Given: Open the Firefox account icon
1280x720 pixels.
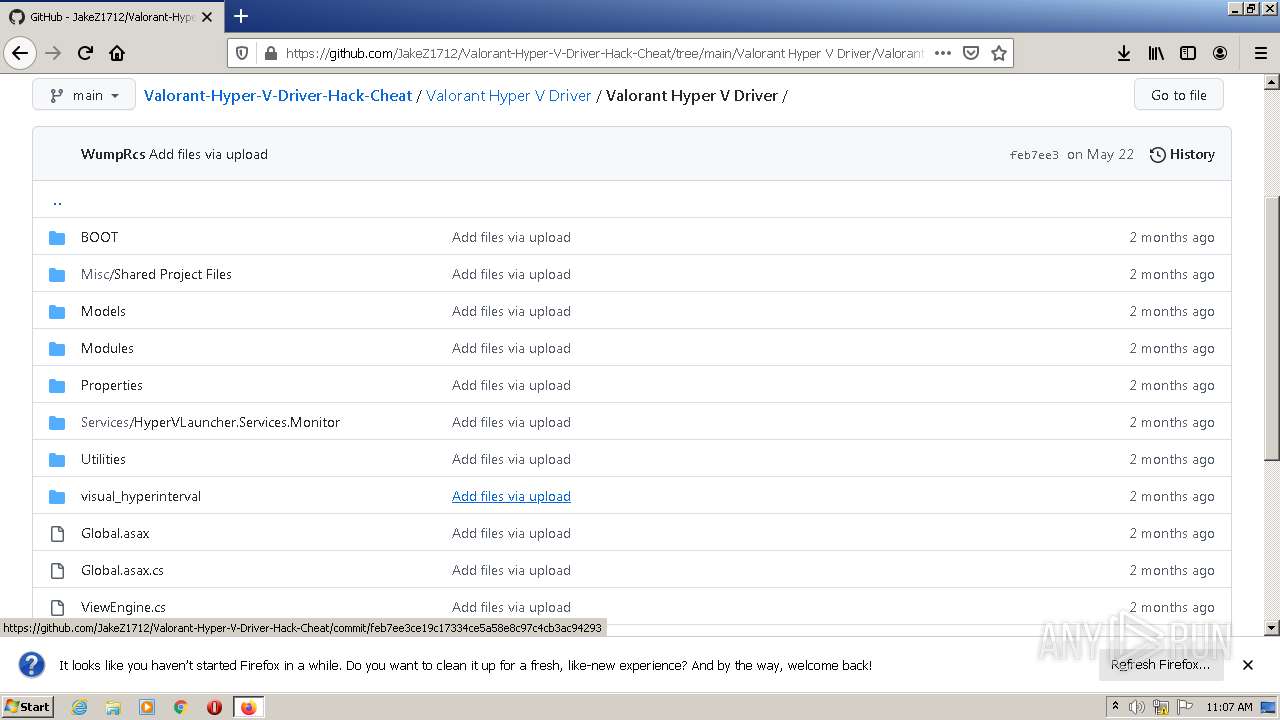Looking at the screenshot, I should pos(1220,53).
